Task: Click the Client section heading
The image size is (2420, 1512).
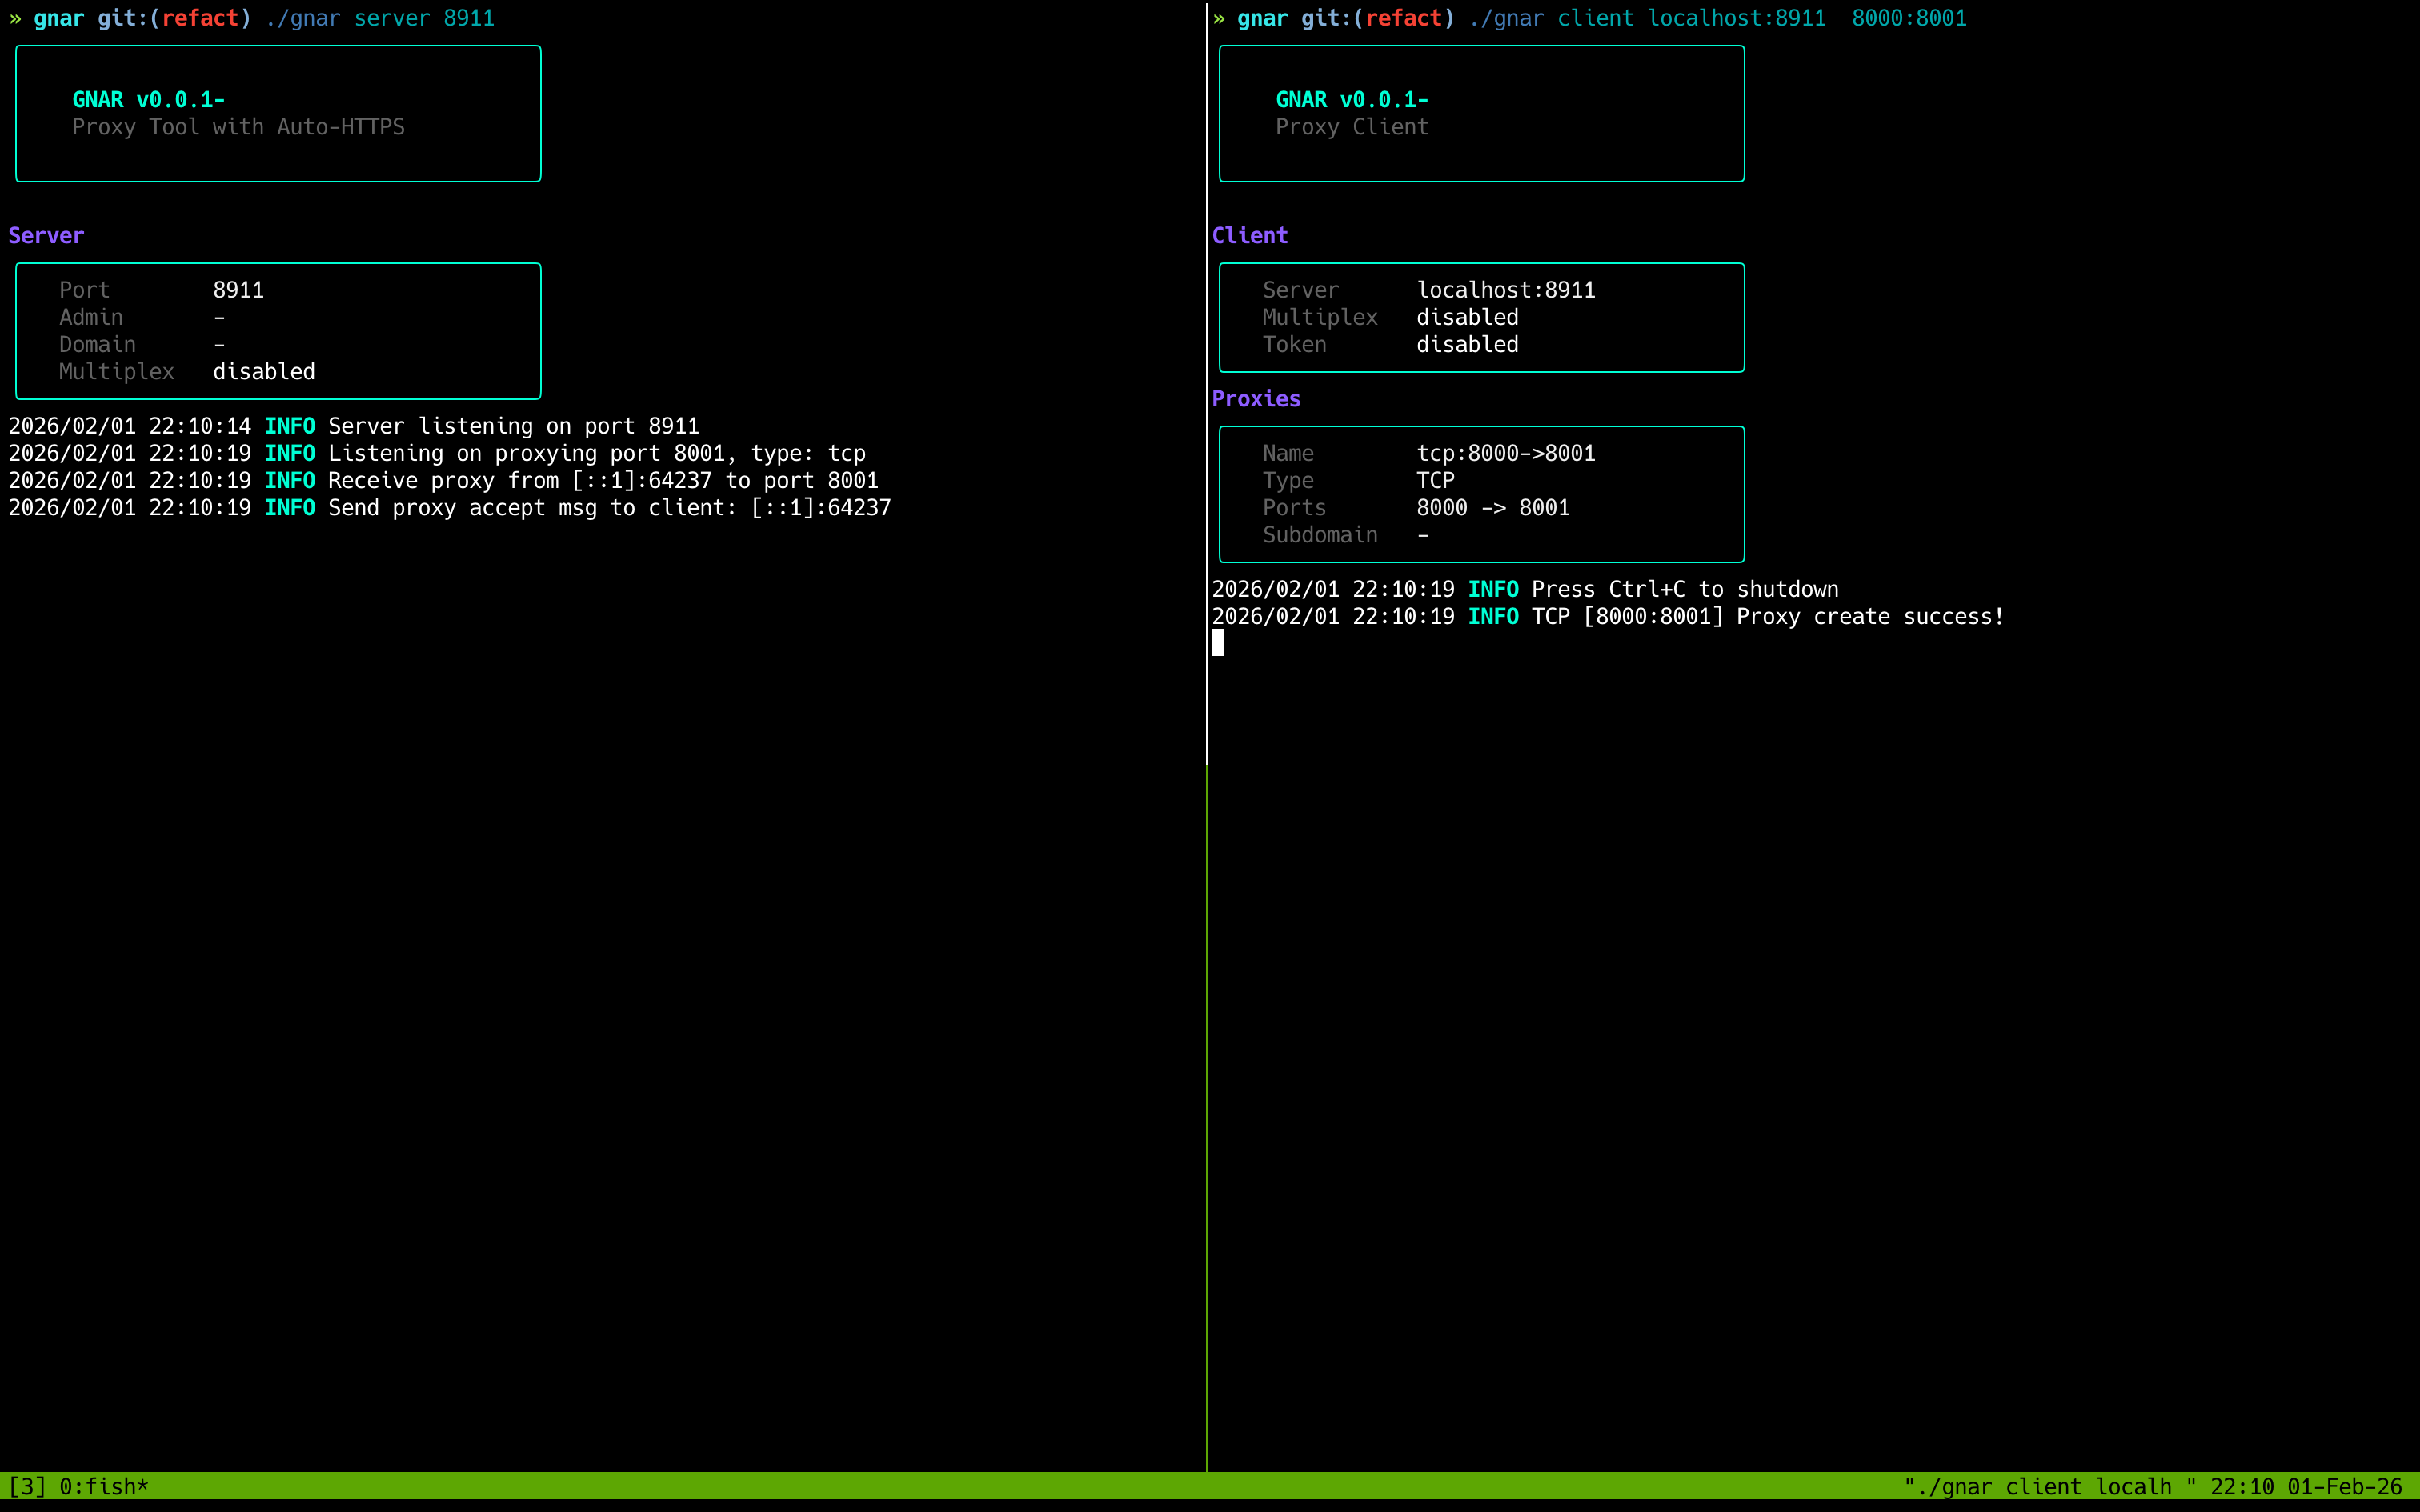Action: point(1249,236)
